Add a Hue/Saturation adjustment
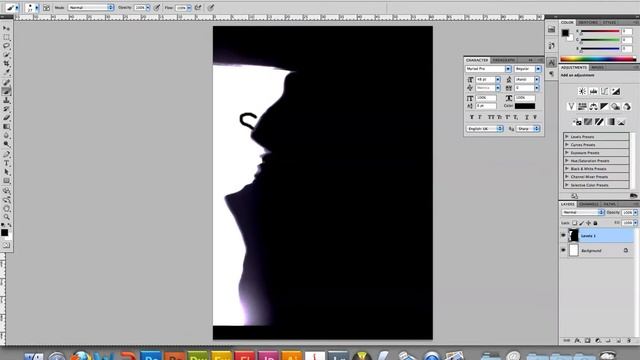The height and width of the screenshot is (360, 640). (x=582, y=107)
